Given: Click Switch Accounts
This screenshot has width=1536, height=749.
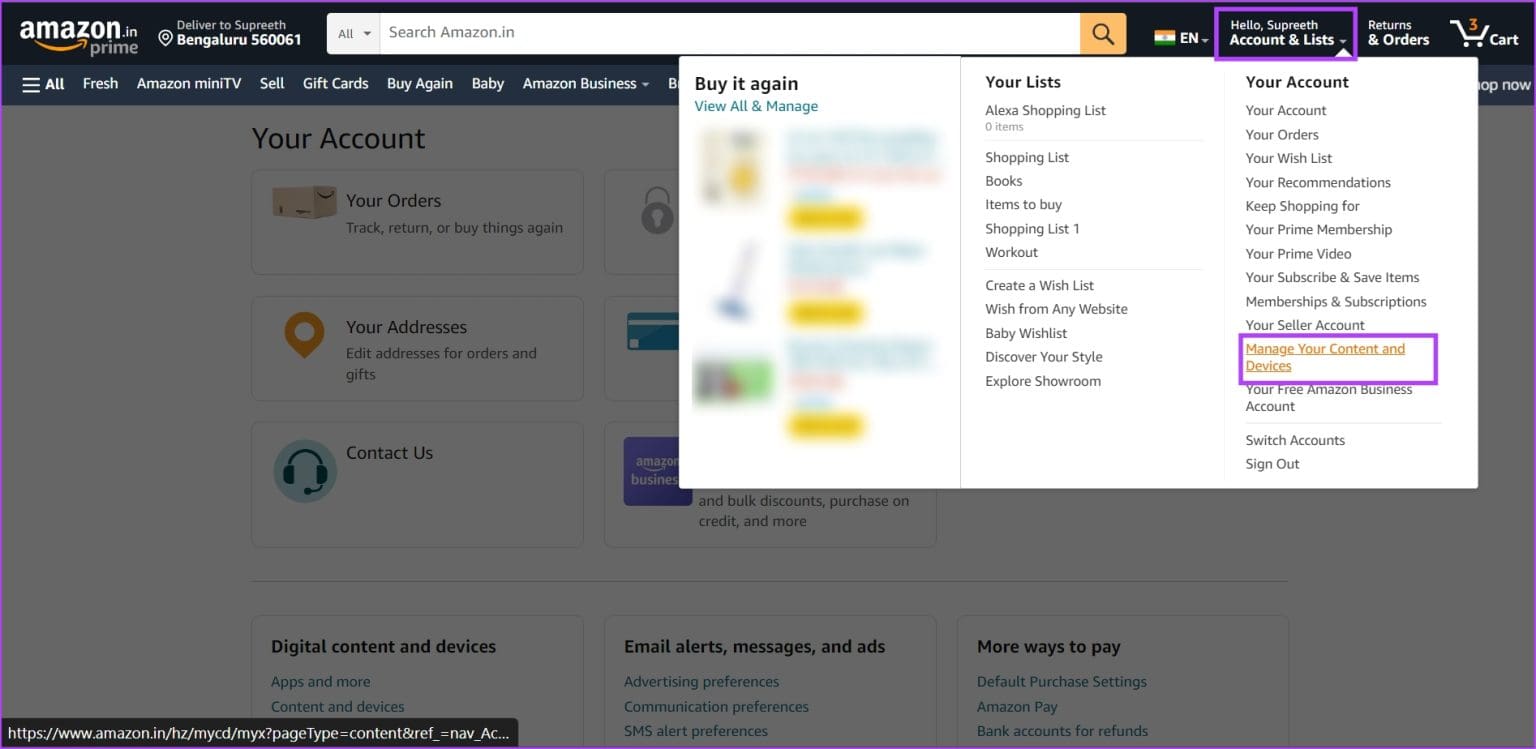Looking at the screenshot, I should point(1294,440).
